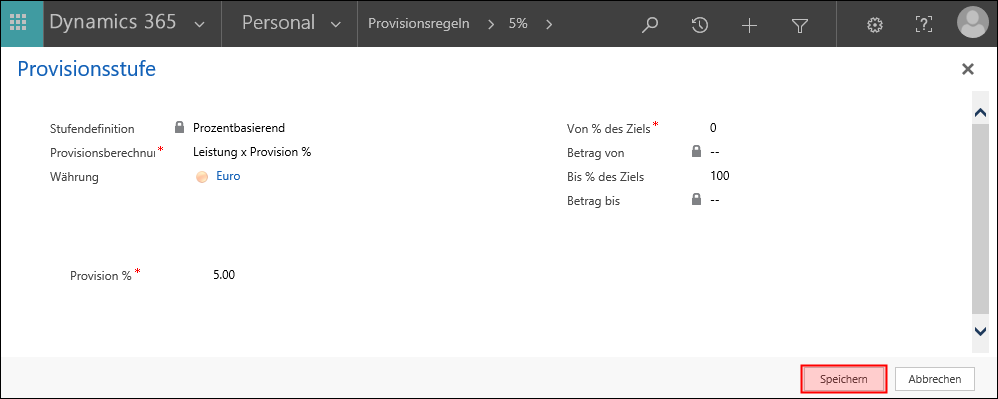Expand the Personal area dropdown

335,25
